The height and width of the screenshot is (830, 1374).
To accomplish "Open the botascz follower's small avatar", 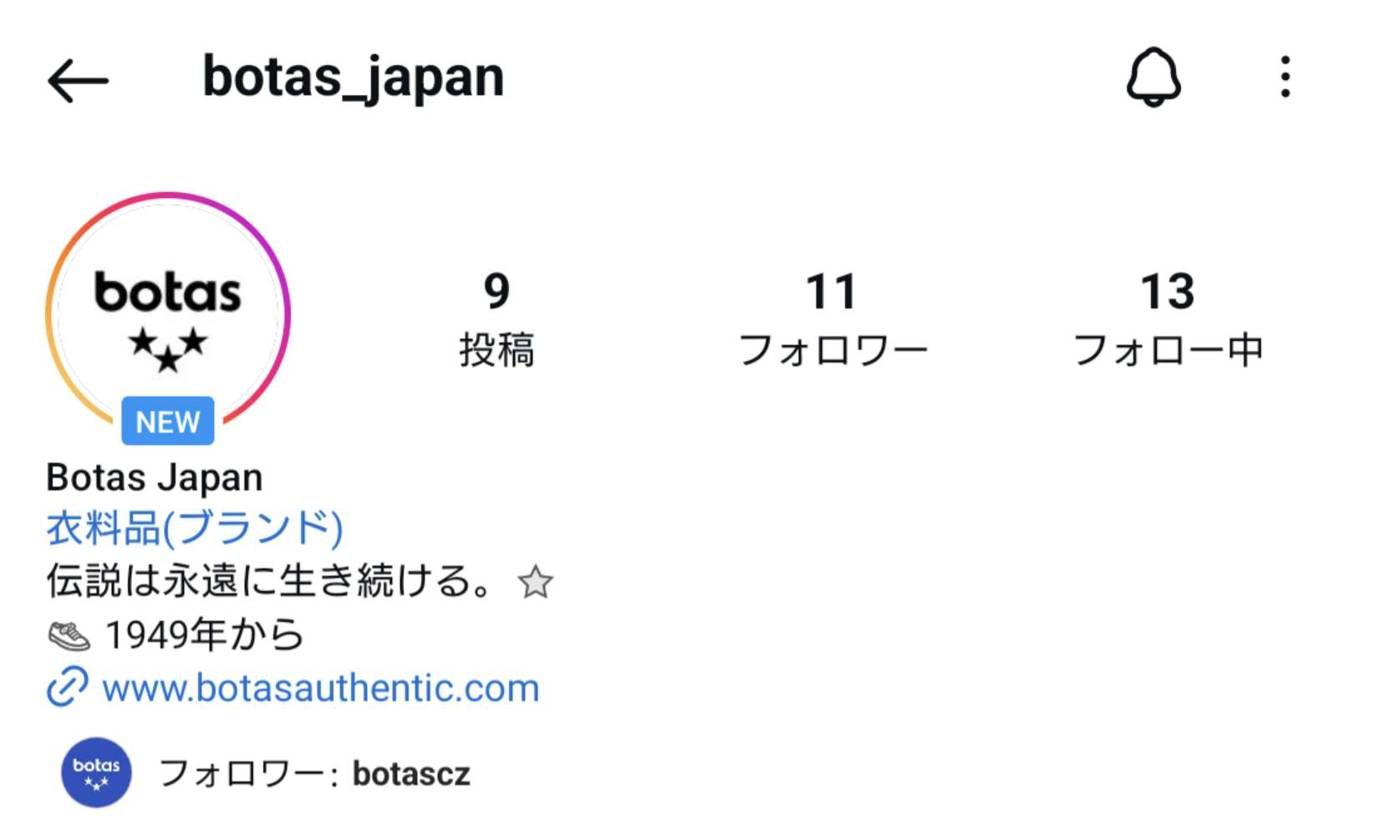I will tap(96, 770).
